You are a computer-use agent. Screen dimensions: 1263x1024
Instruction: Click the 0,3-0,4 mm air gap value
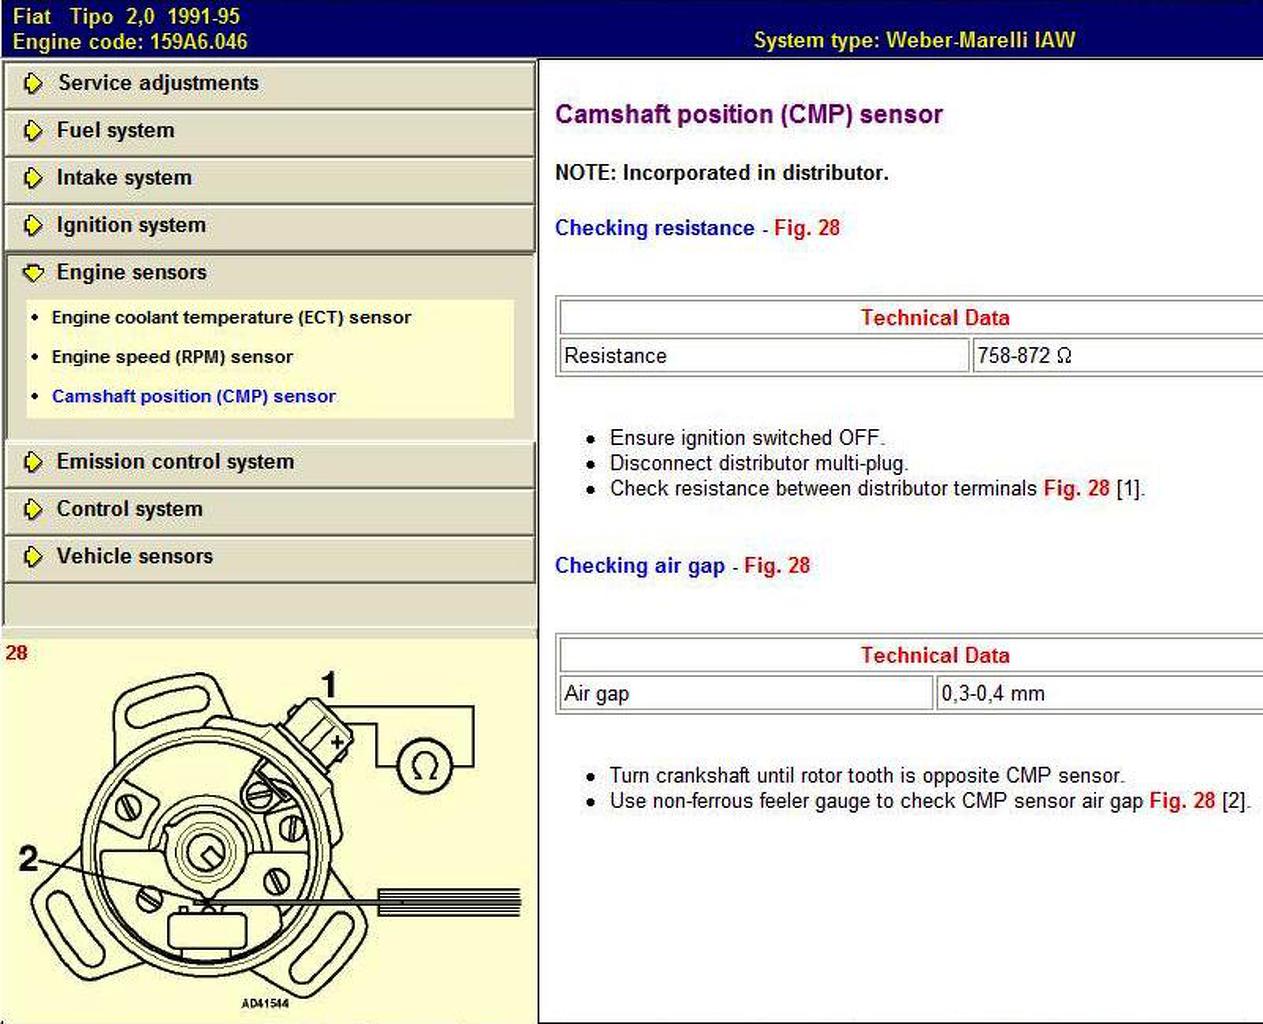coord(992,694)
